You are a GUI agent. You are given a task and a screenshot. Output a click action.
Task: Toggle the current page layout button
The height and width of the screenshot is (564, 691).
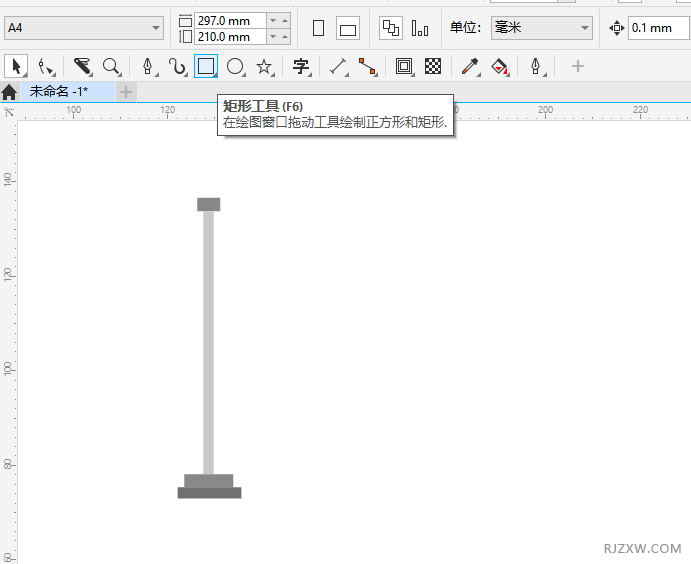[x=420, y=28]
